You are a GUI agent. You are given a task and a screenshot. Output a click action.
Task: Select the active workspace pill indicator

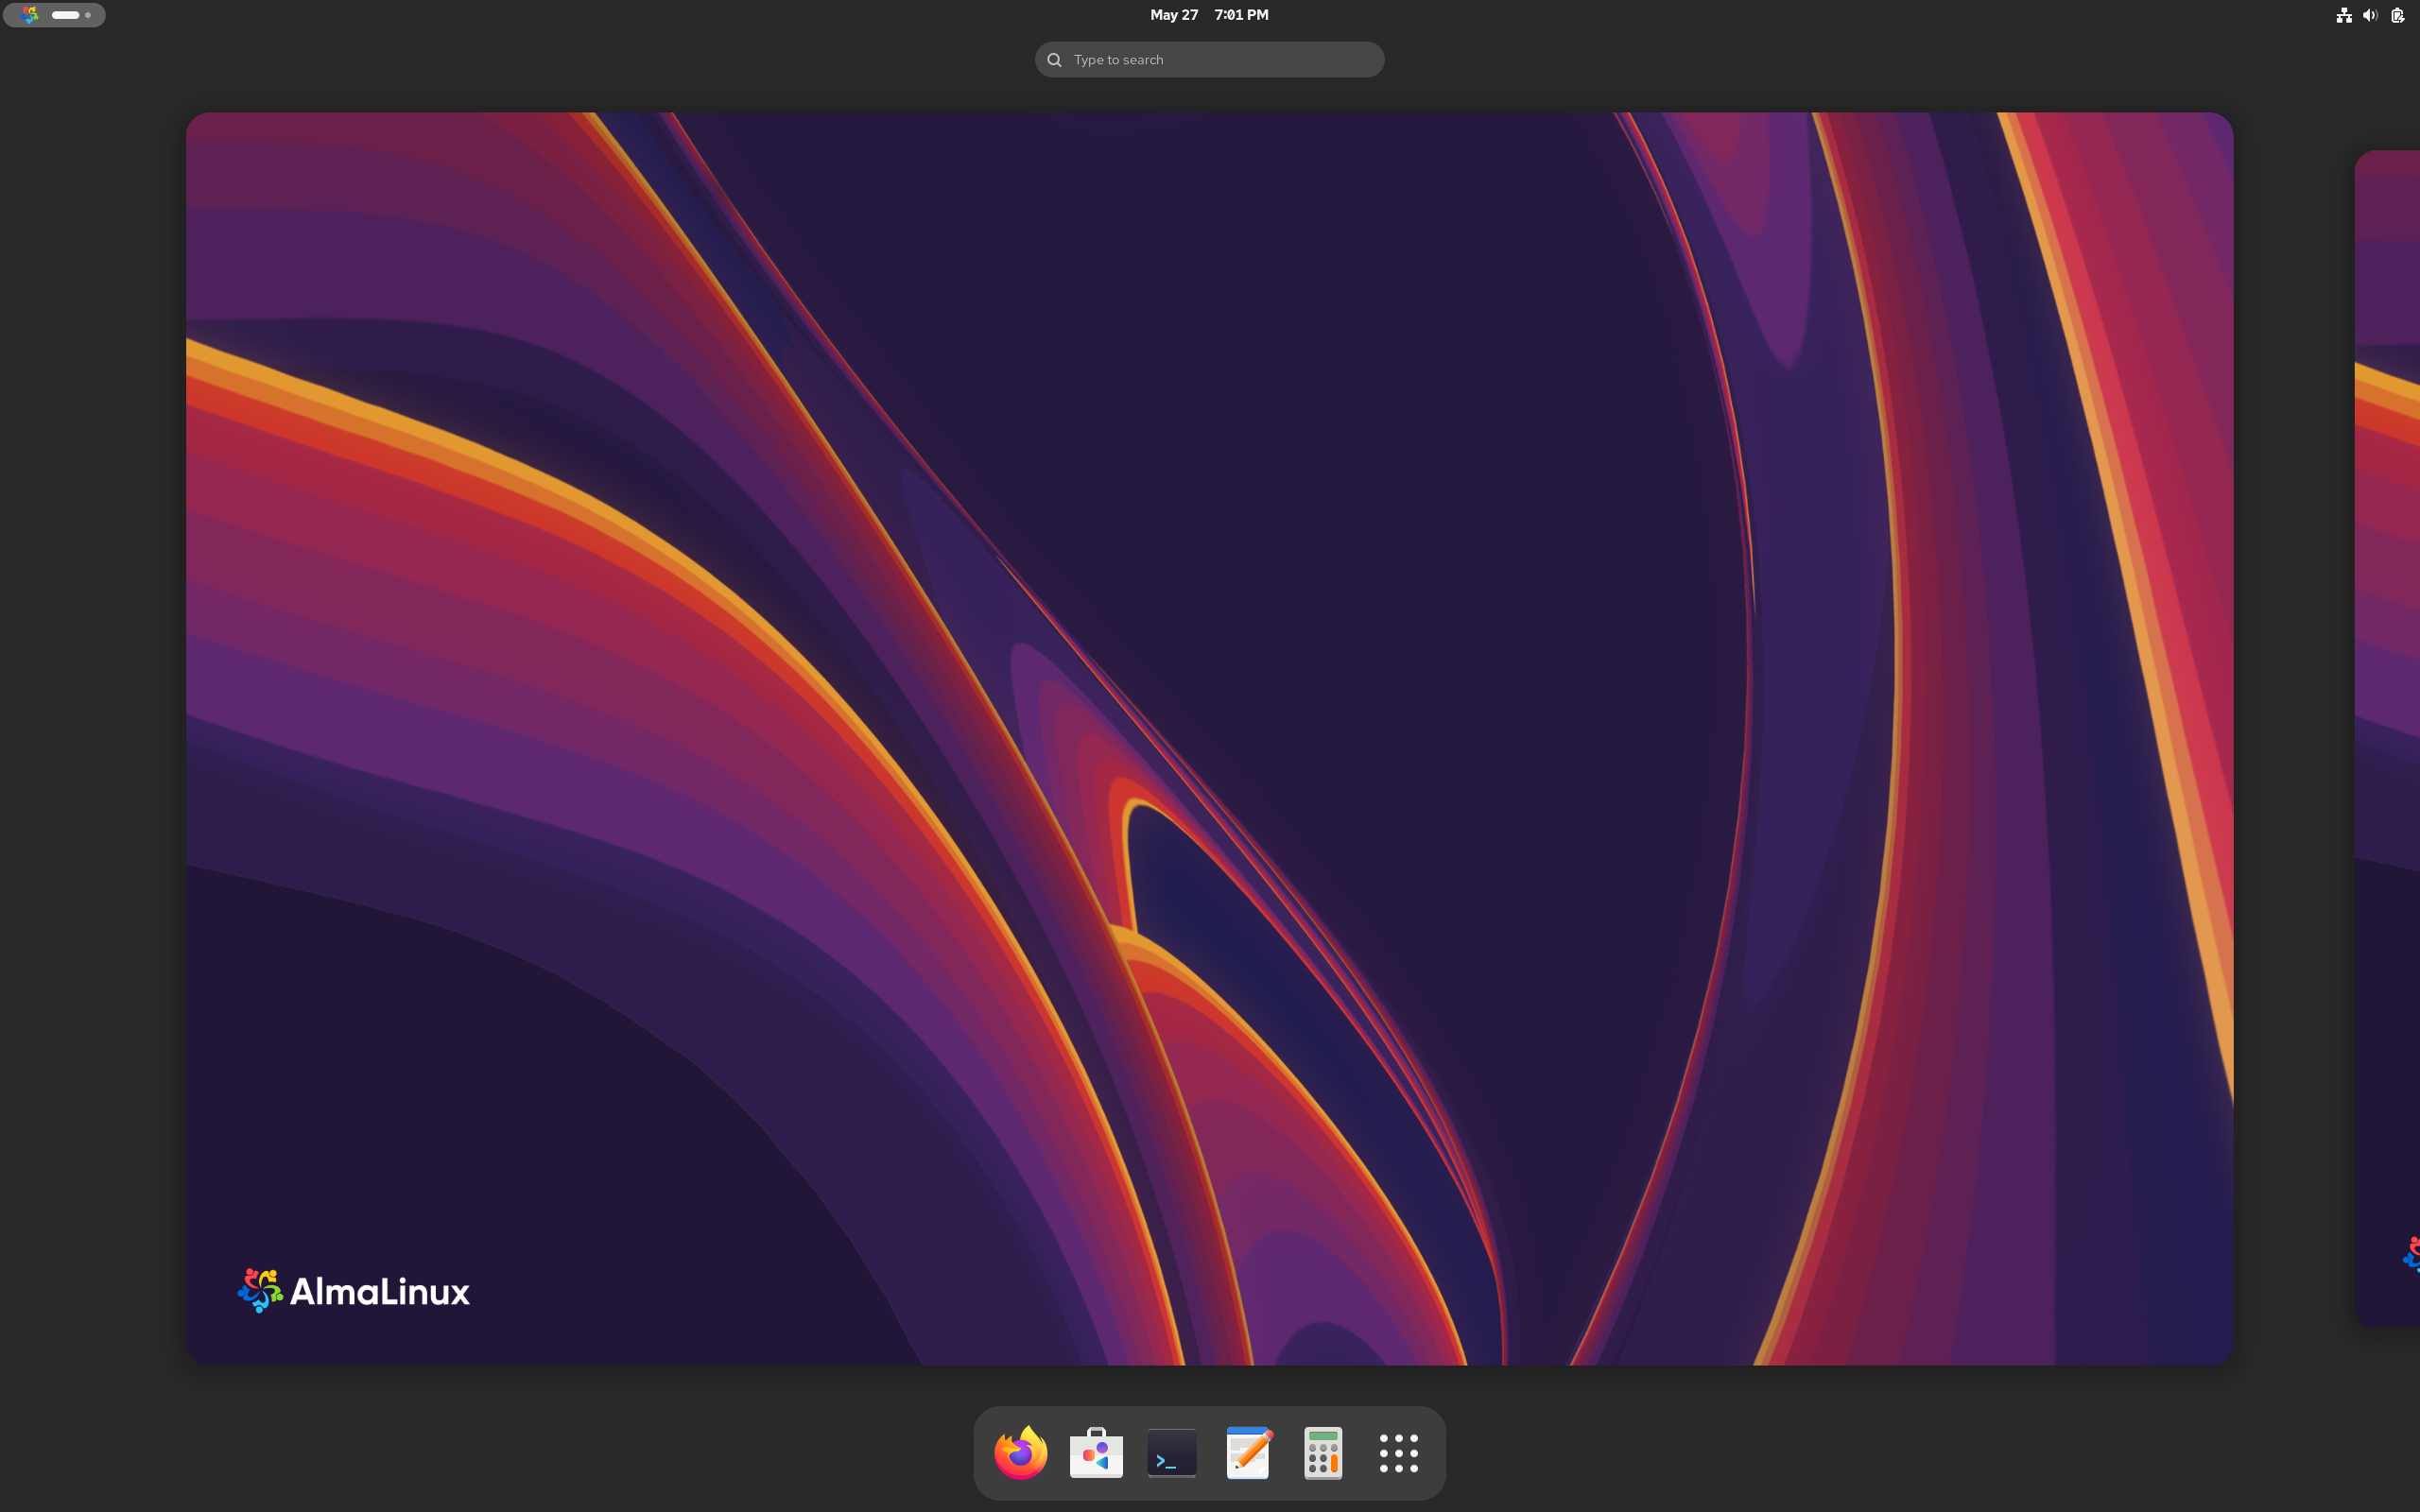point(64,15)
